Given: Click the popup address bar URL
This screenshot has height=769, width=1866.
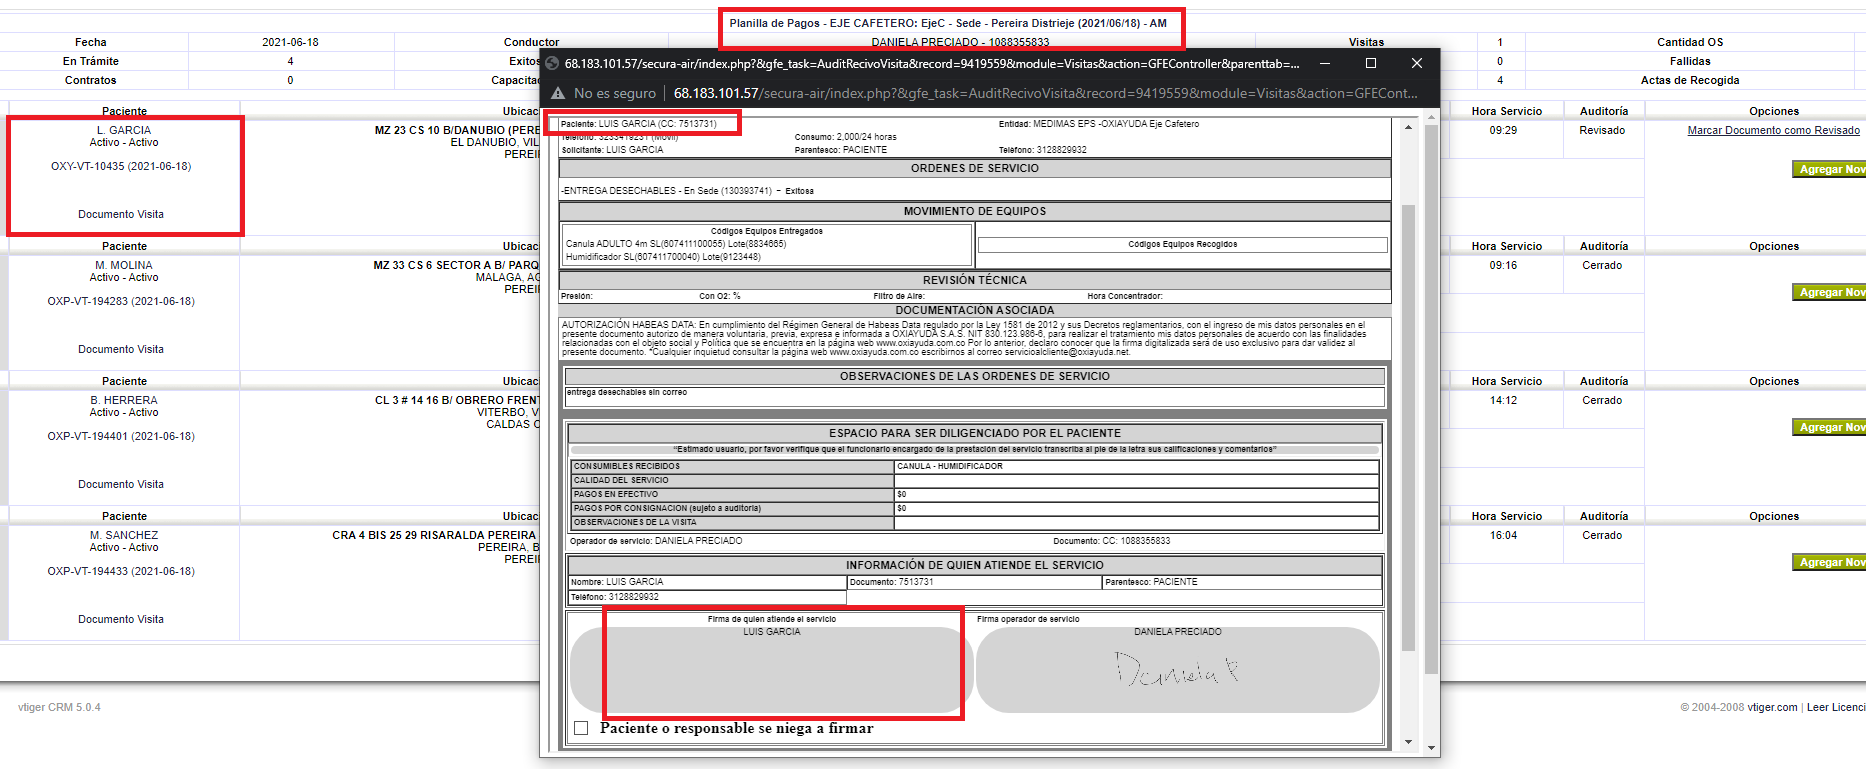Looking at the screenshot, I should pos(1045,93).
